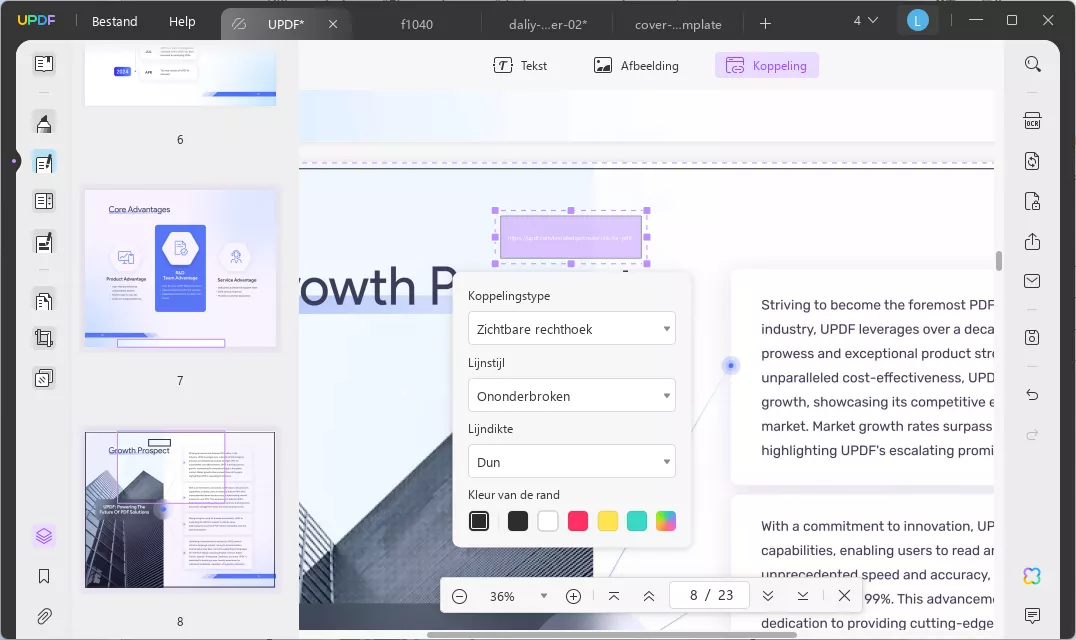Open the Help menu
This screenshot has height=640, width=1076.
click(x=182, y=21)
